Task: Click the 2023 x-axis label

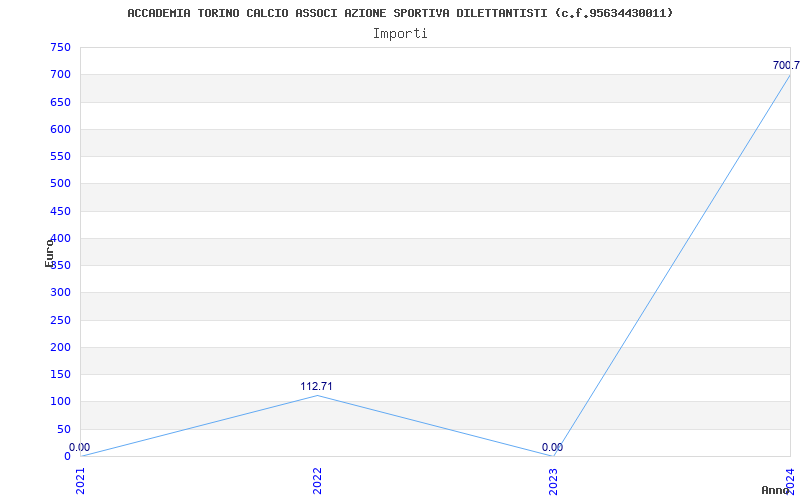Action: [554, 481]
